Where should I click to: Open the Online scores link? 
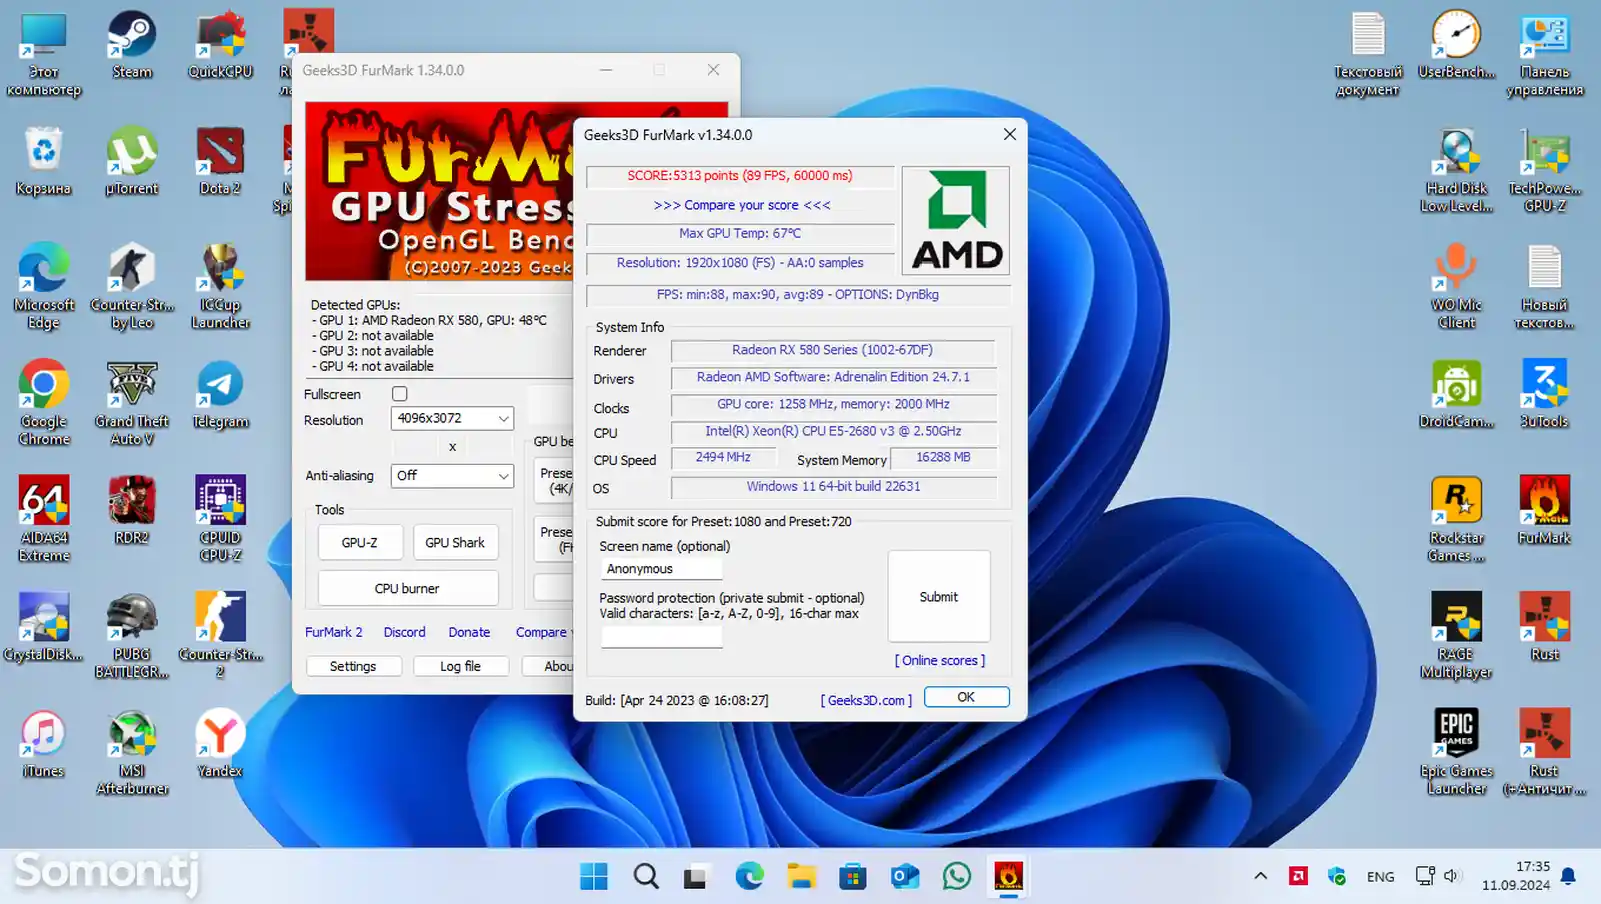click(x=940, y=661)
